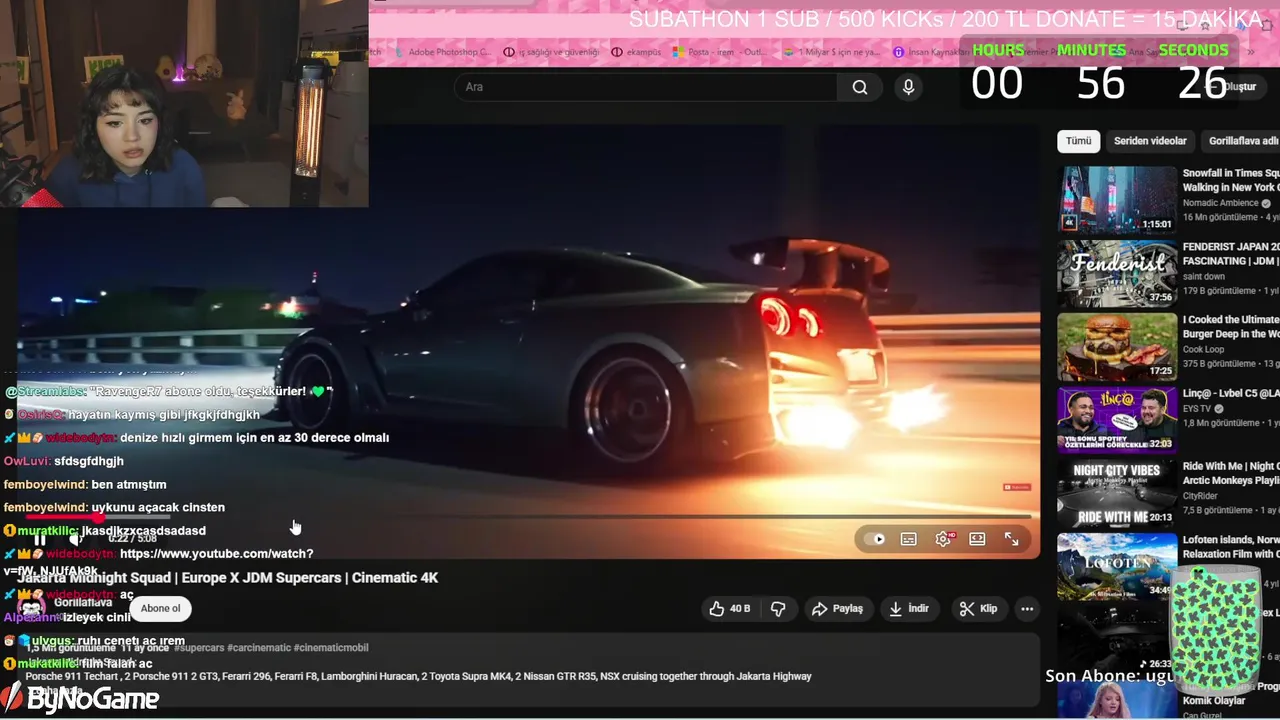This screenshot has width=1280, height=720.
Task: Visit the CityRider channel
Action: pos(1202,495)
